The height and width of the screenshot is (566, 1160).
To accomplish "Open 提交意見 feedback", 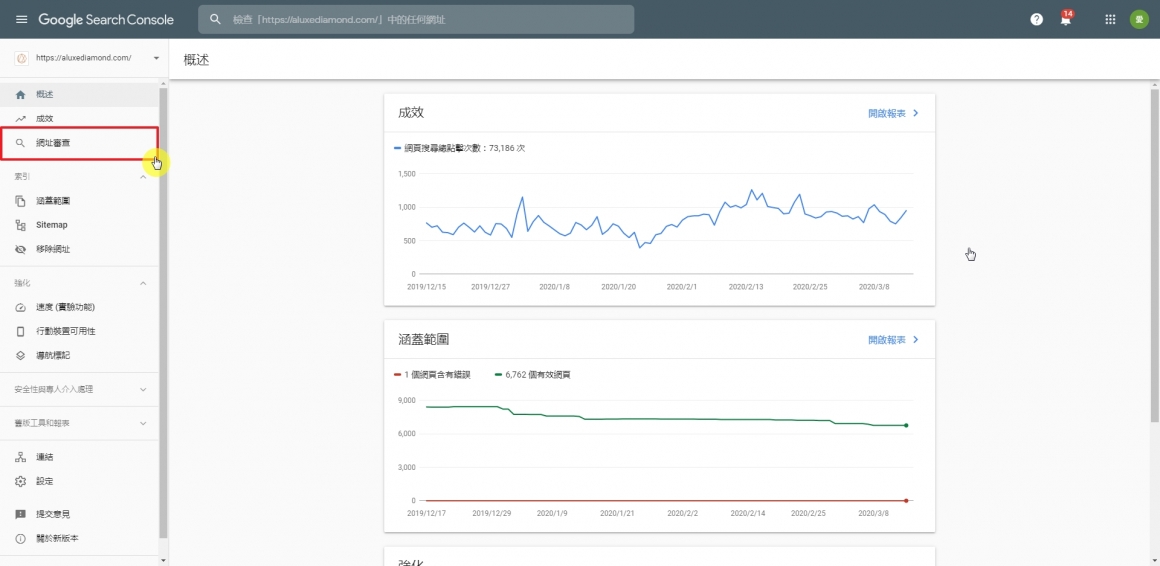I will coord(79,514).
